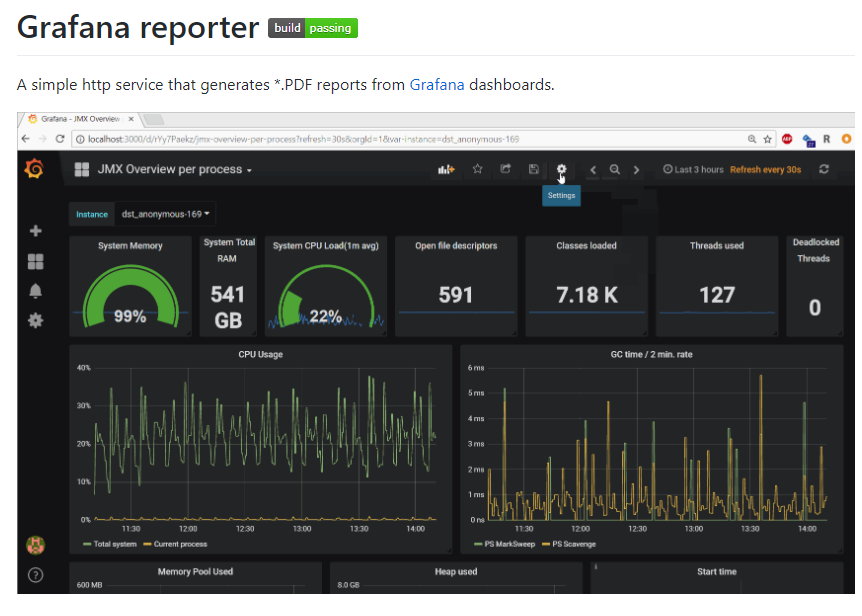Screen dimensions: 862x616
Task: Click the new tab button in browser
Action: tap(153, 119)
